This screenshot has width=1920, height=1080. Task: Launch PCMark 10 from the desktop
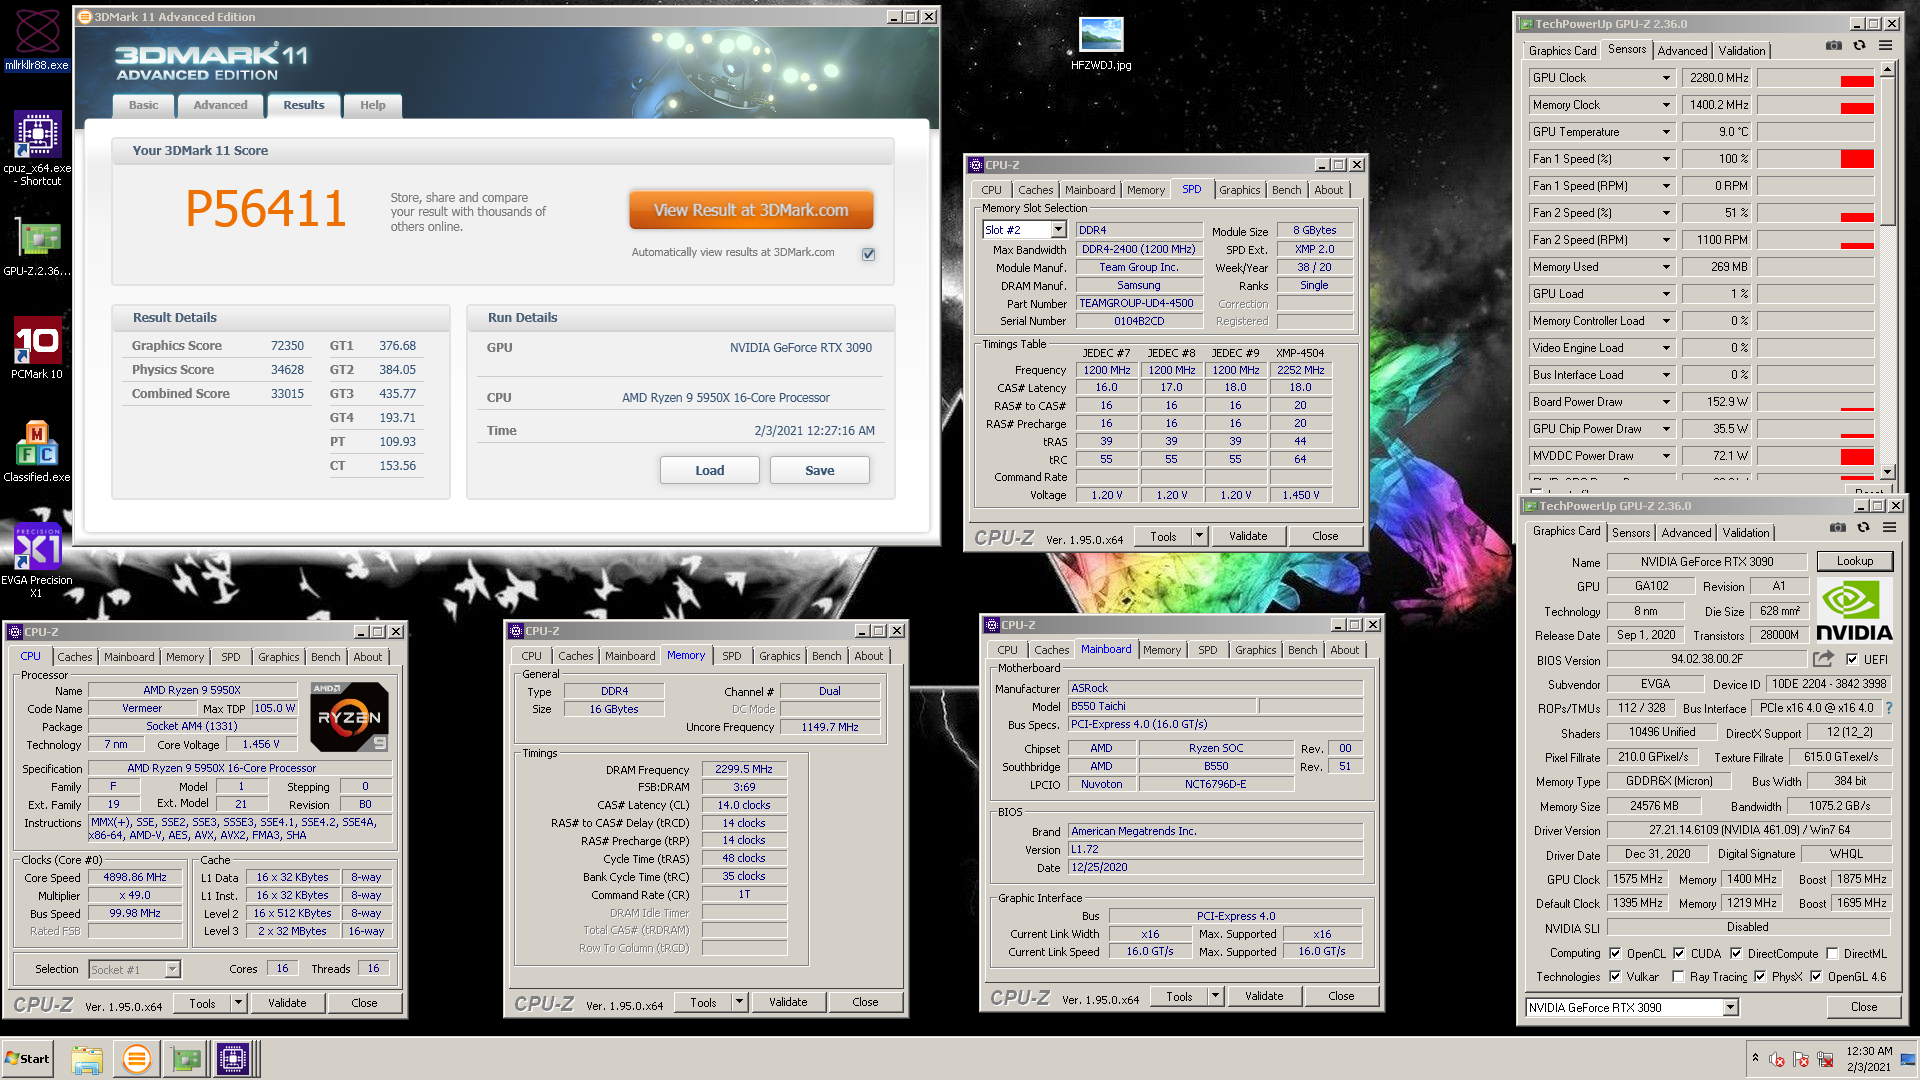(x=37, y=348)
